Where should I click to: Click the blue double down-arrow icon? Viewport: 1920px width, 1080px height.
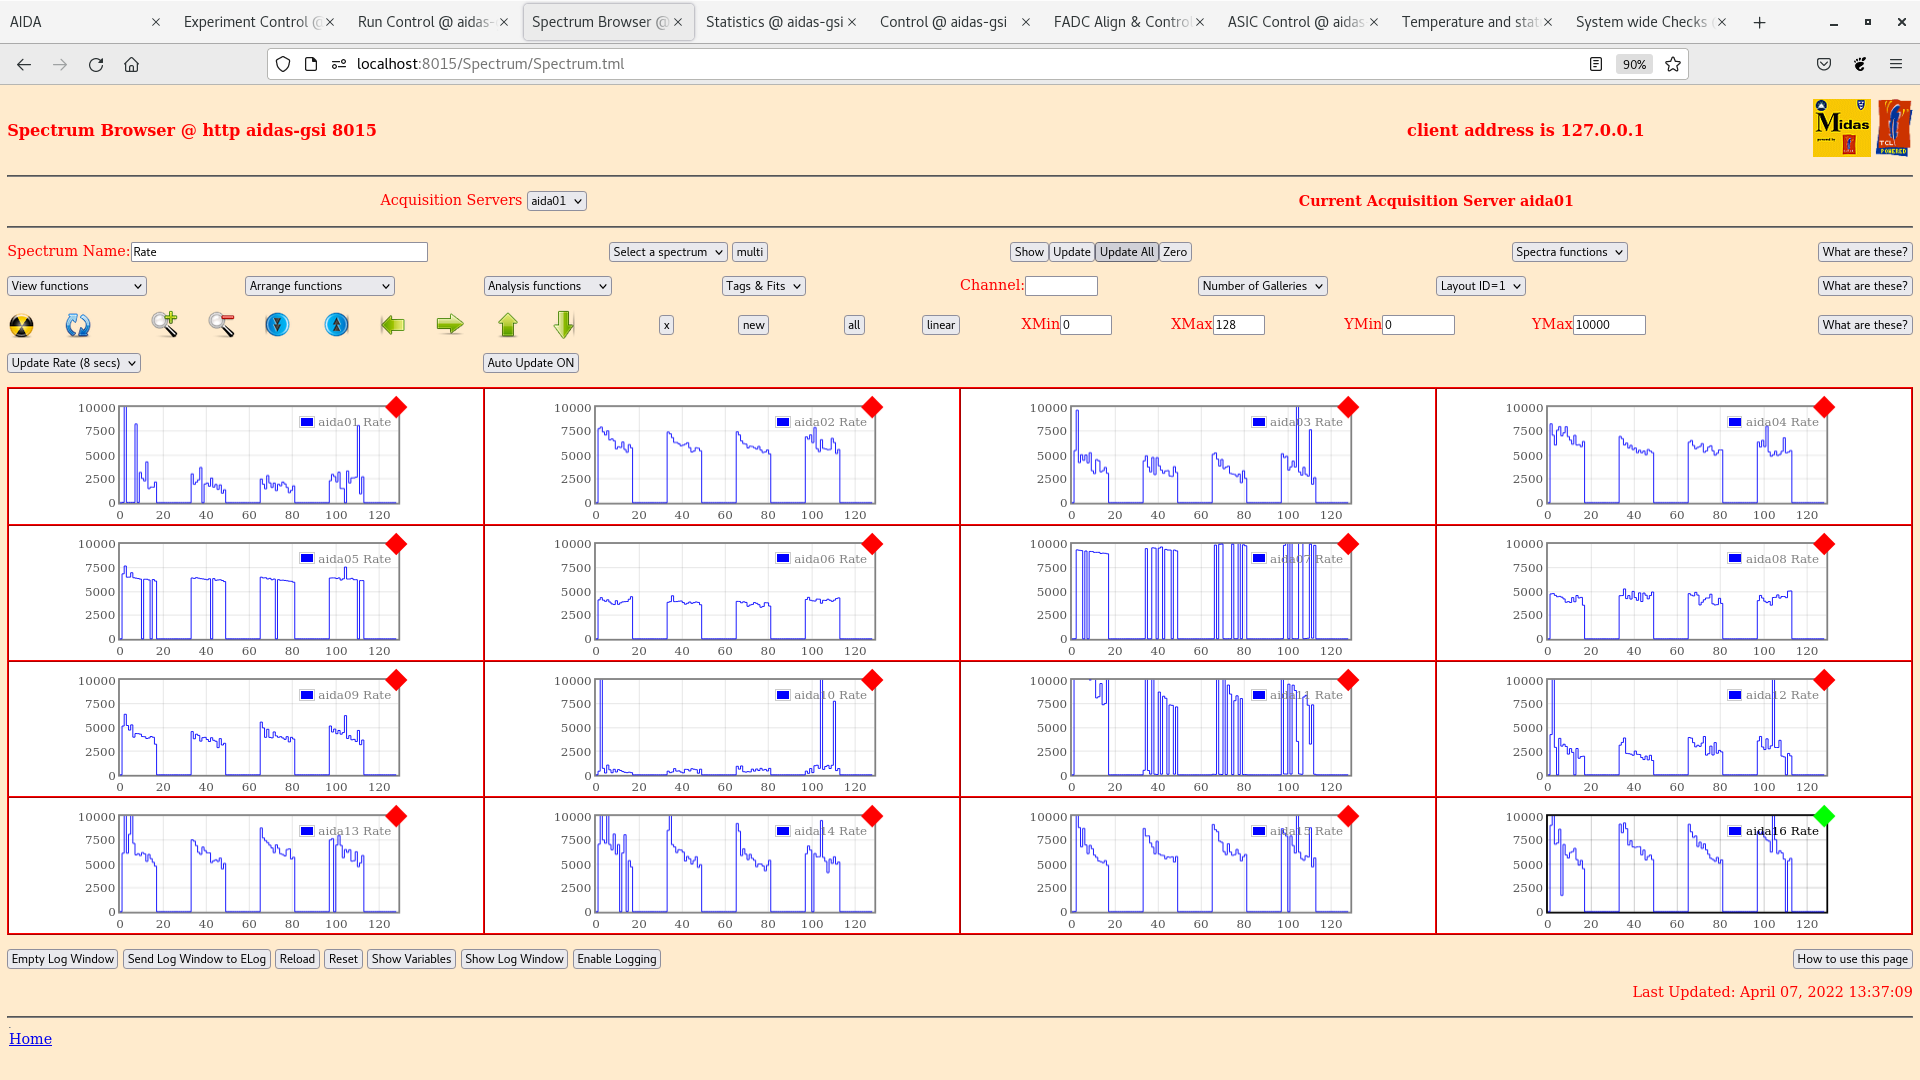click(x=277, y=324)
